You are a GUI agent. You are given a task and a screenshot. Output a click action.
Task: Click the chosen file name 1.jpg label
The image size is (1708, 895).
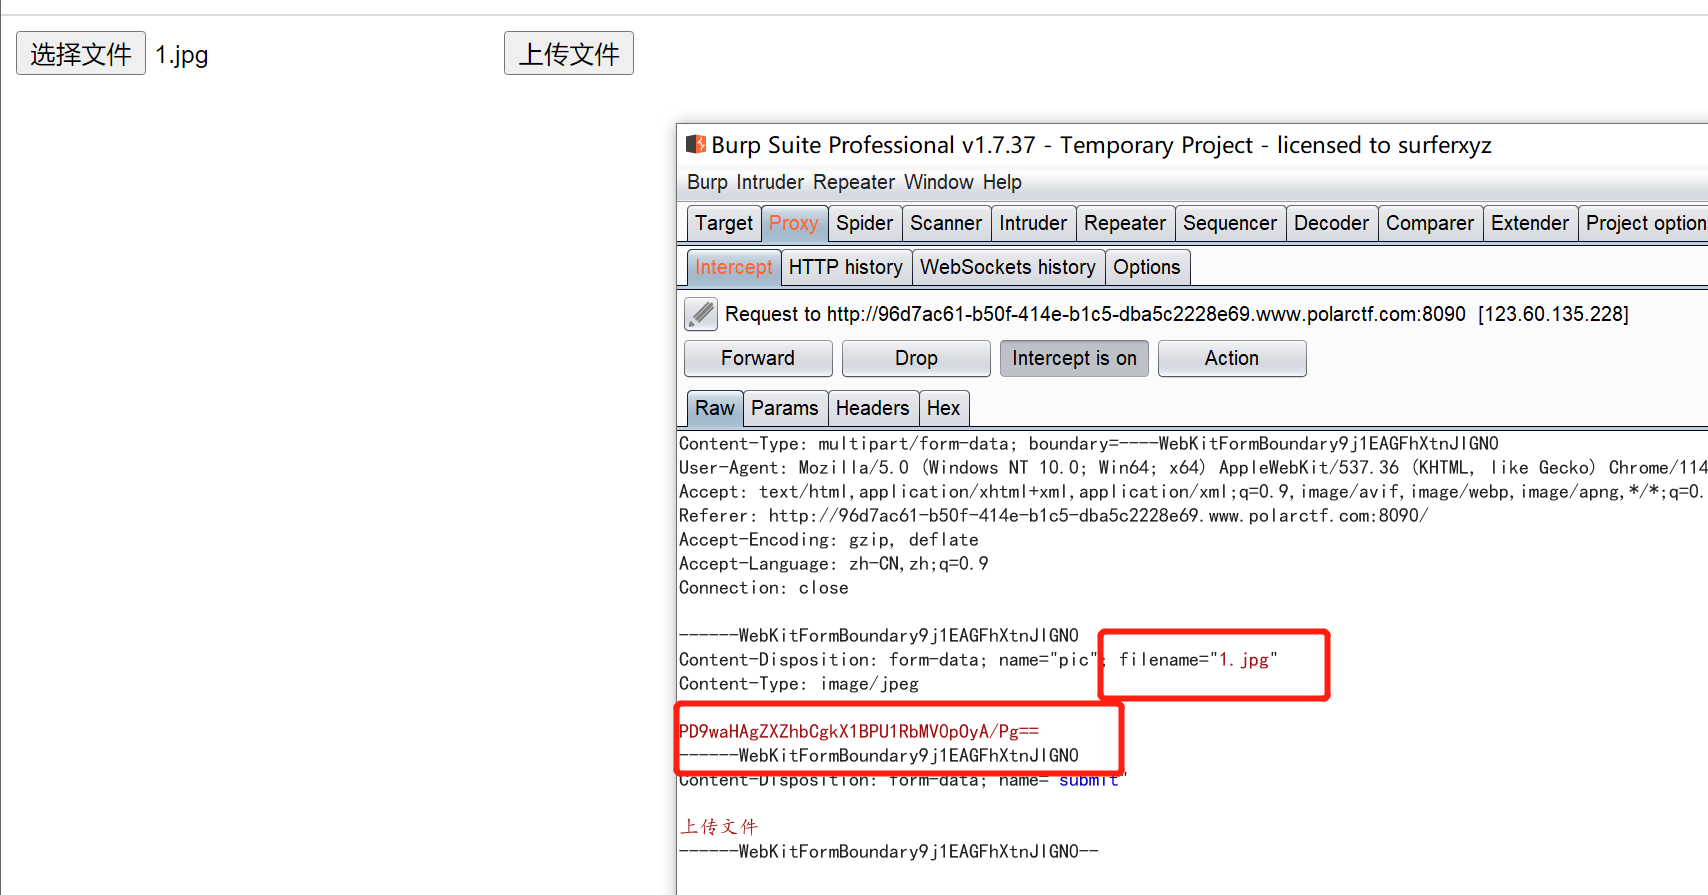[x=182, y=55]
